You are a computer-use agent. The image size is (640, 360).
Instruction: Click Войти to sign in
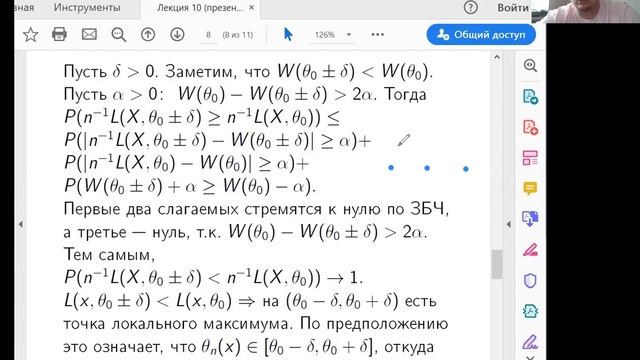click(513, 7)
